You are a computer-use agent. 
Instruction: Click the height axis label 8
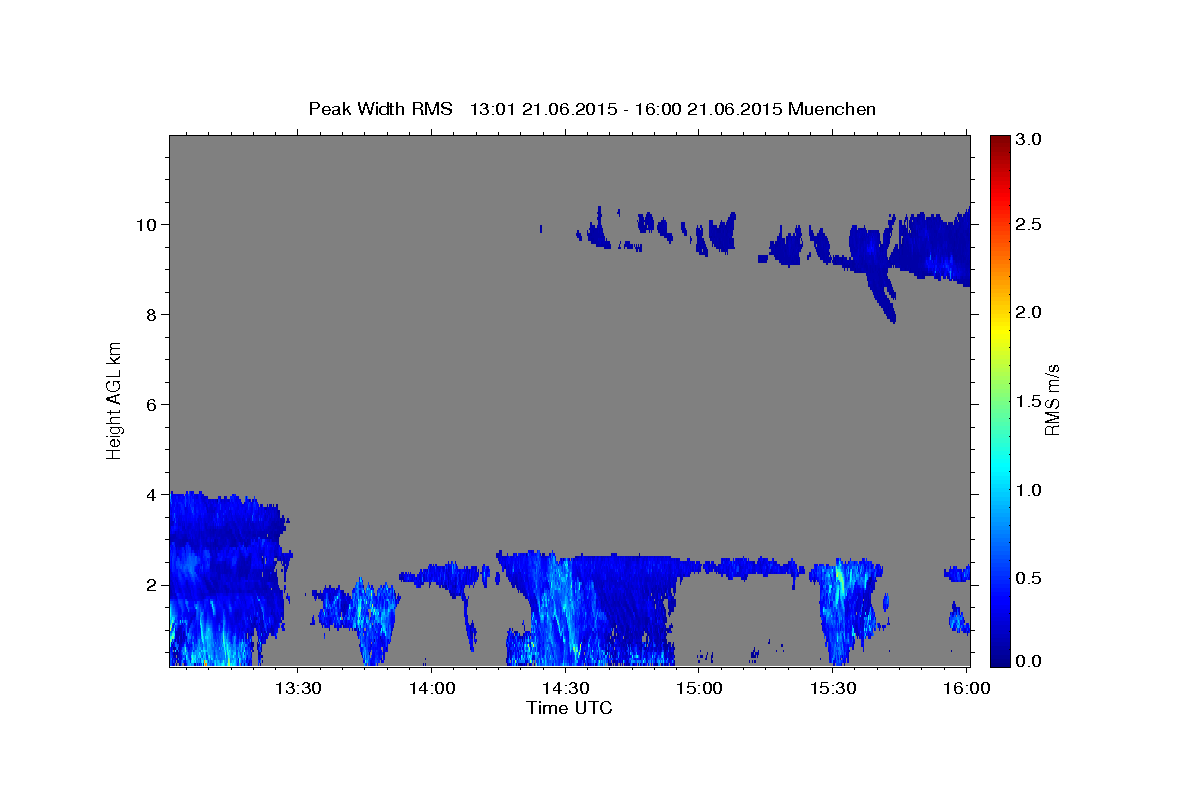149,314
